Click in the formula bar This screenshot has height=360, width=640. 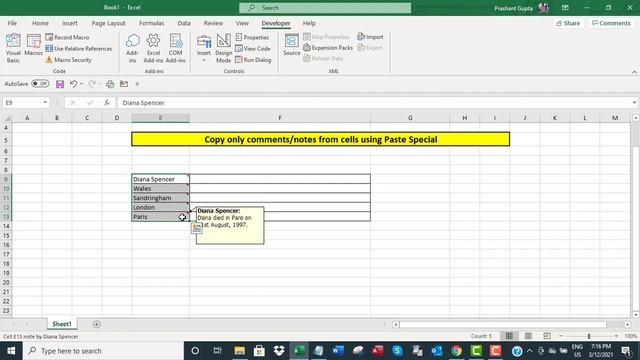pos(373,103)
